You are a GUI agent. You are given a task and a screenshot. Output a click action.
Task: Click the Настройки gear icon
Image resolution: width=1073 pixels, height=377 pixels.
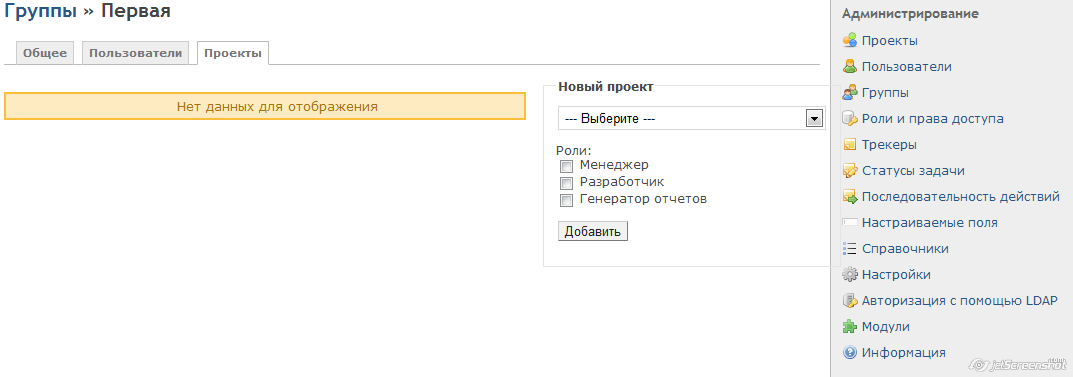coord(849,274)
